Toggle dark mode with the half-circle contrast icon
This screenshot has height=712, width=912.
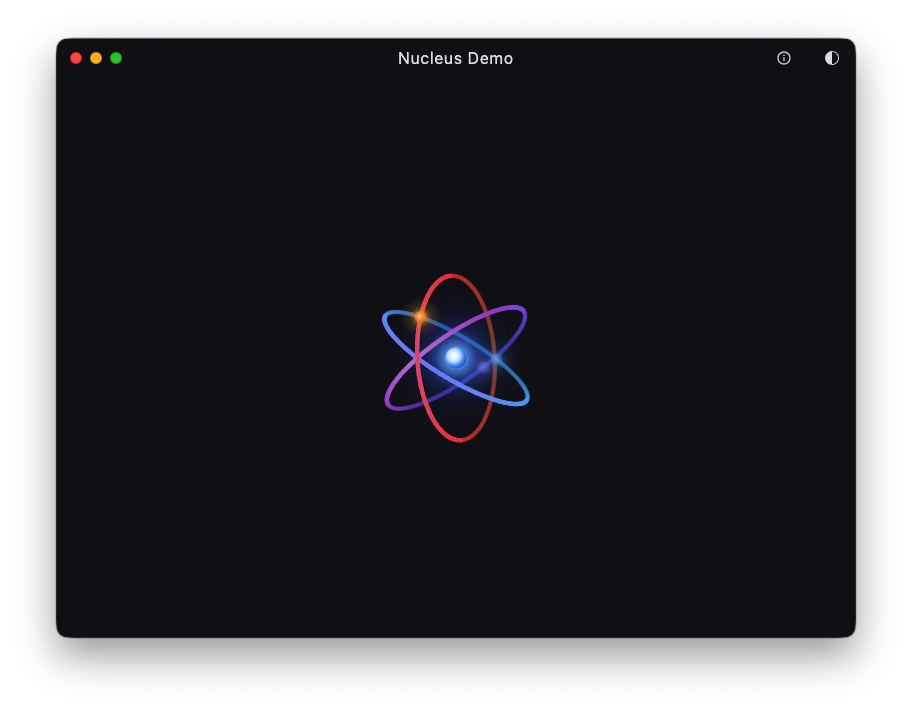pos(831,58)
